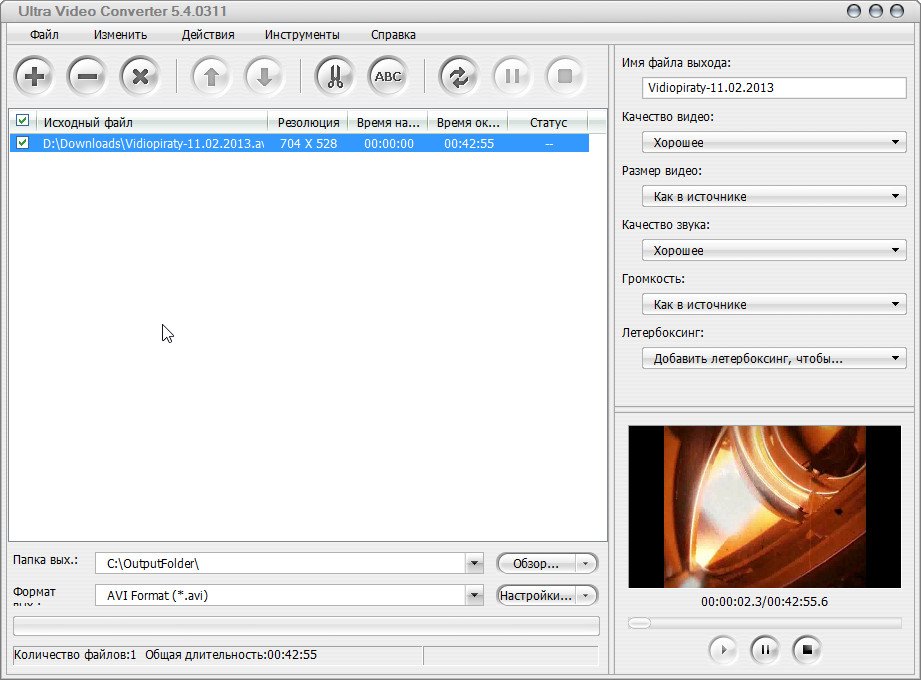
Task: Click the video preview thumbnail
Action: point(764,507)
